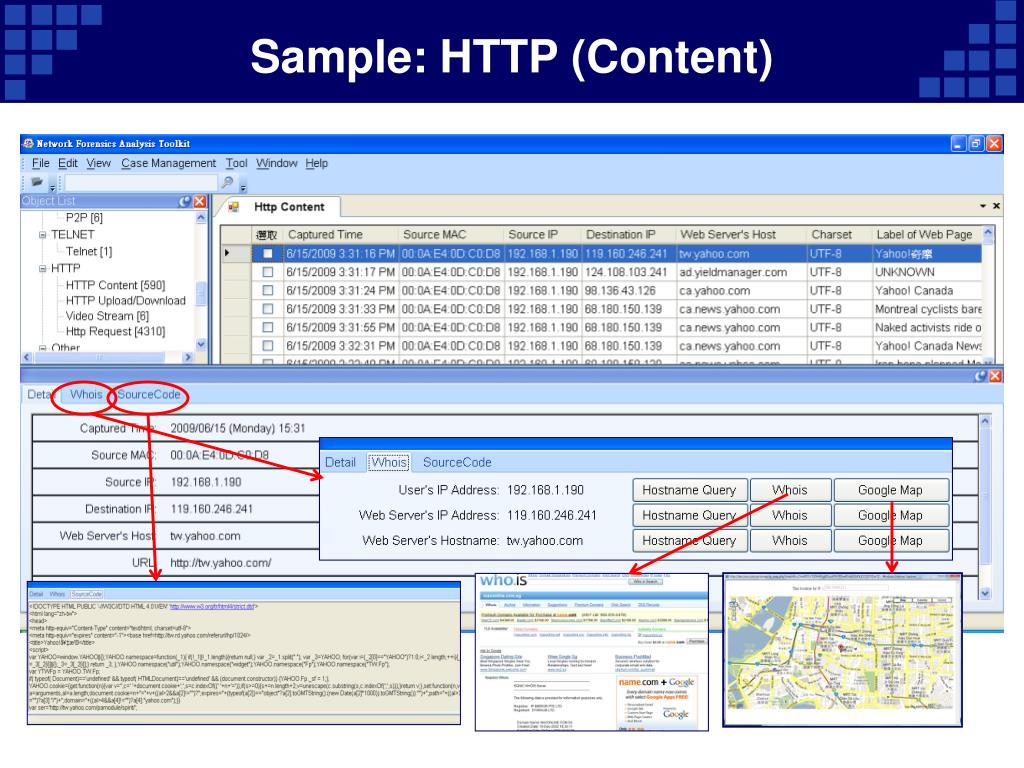
Task: Tick checkbox for the 3:32:31 PM row
Action: click(x=268, y=345)
